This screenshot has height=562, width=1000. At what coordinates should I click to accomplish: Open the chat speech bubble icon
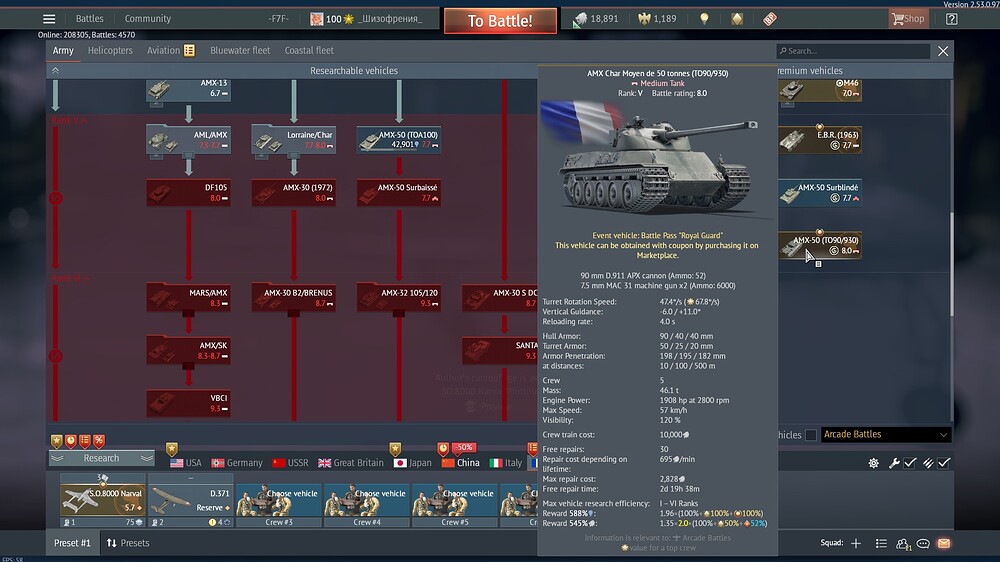tap(923, 543)
